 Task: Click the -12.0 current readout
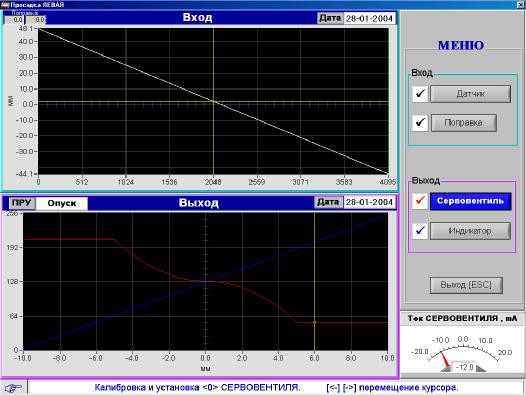(465, 367)
